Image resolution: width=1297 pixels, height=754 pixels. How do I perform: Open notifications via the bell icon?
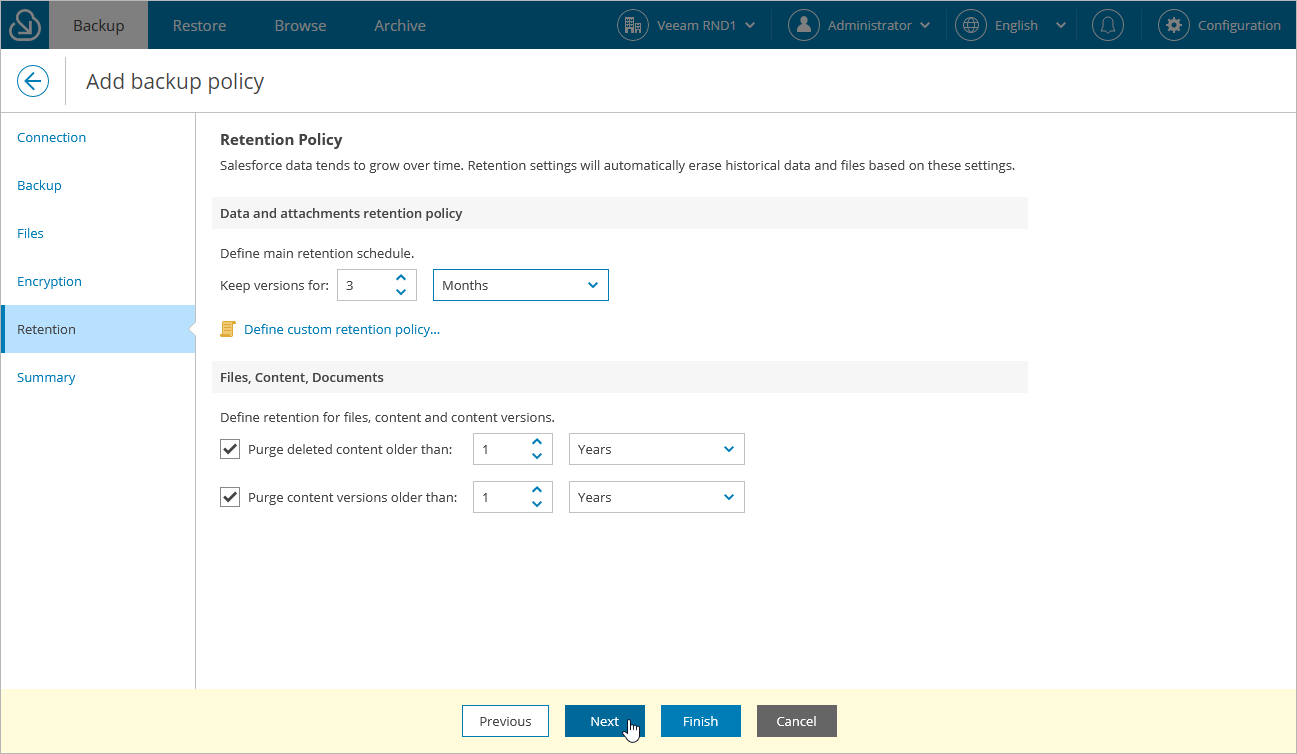[1107, 24]
